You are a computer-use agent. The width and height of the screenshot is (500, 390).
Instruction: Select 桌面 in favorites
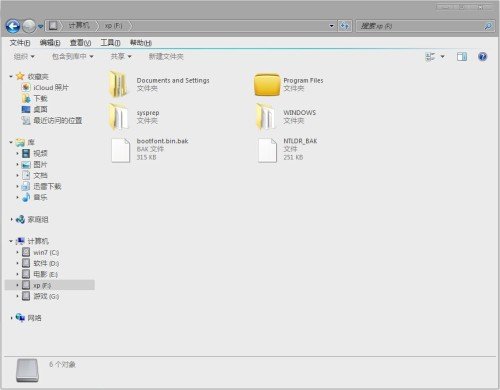point(40,109)
